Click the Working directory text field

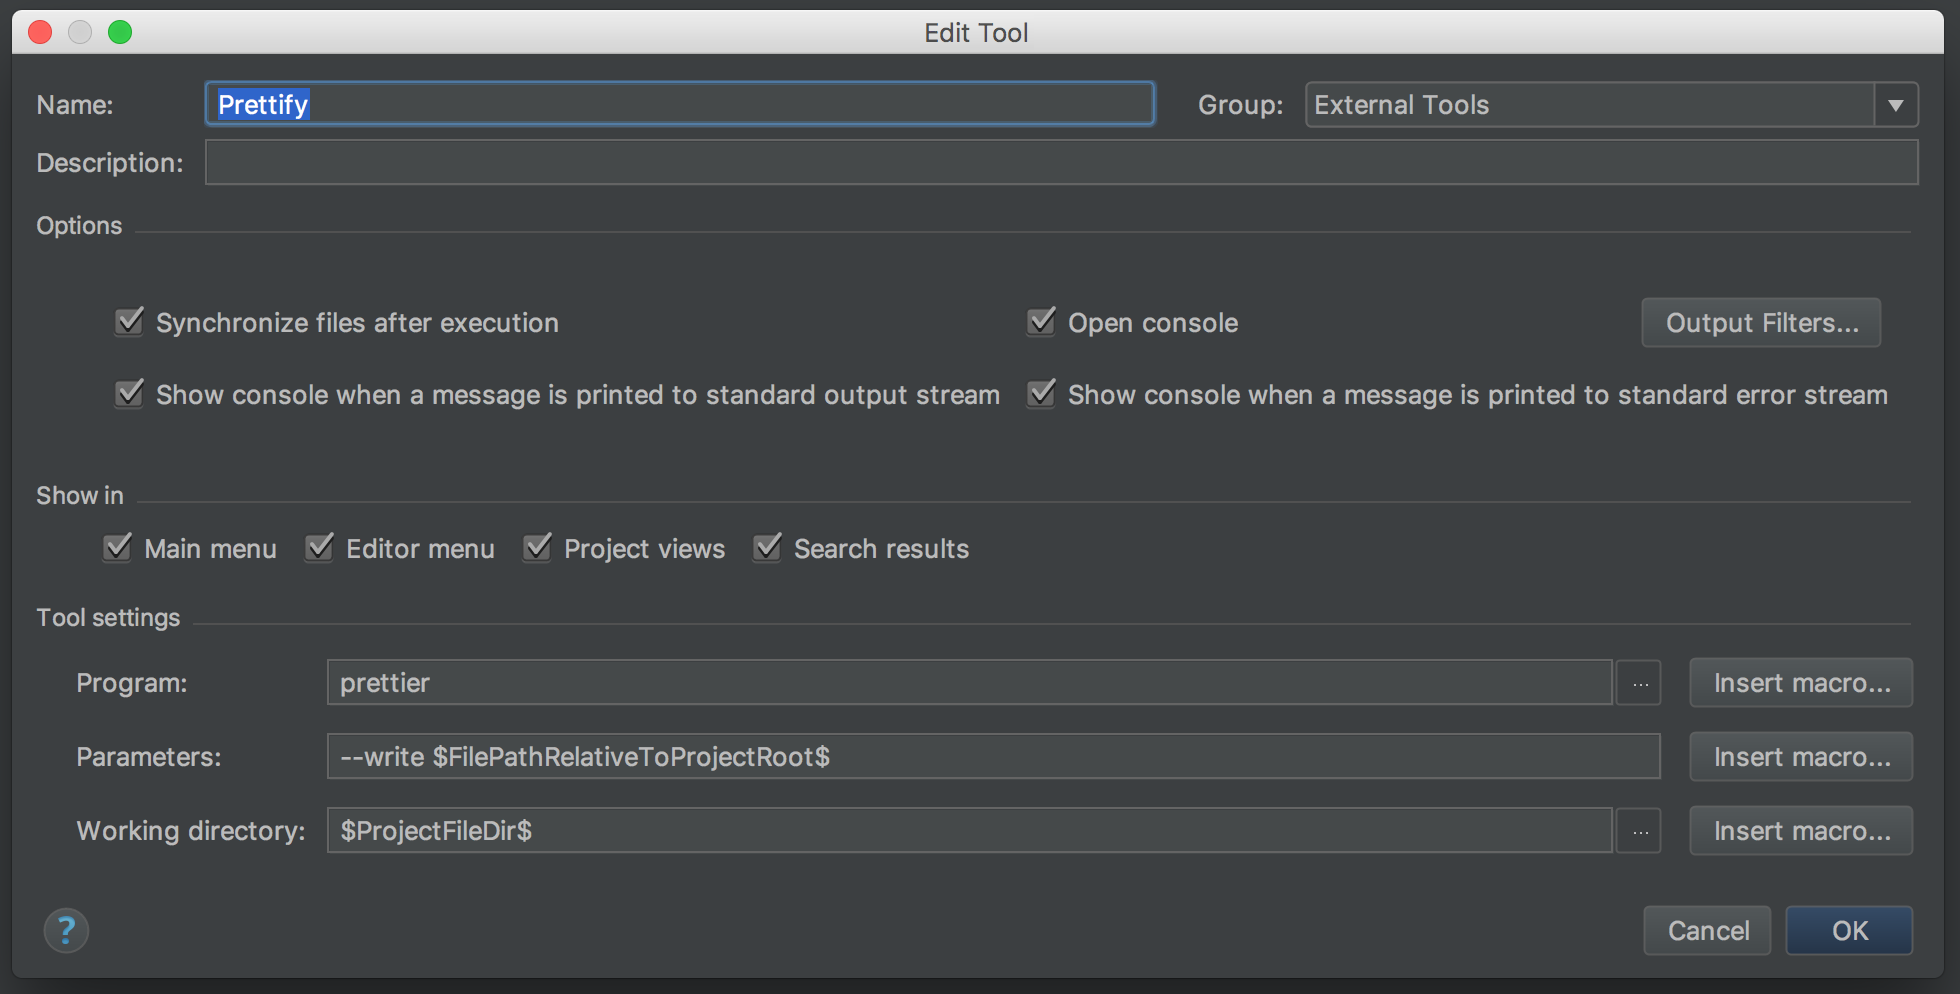click(970, 831)
